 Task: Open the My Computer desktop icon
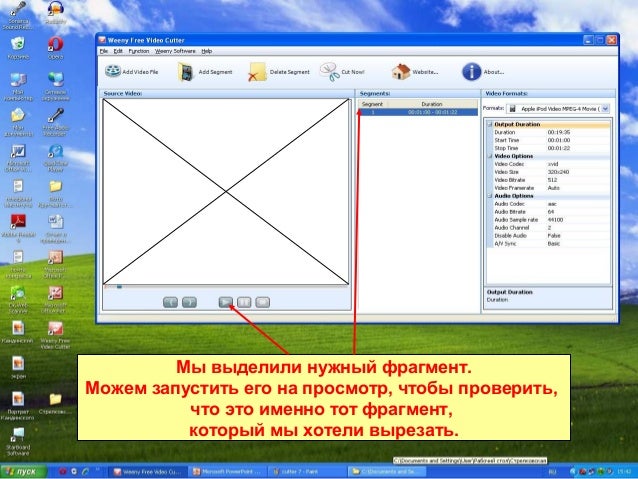coord(18,86)
